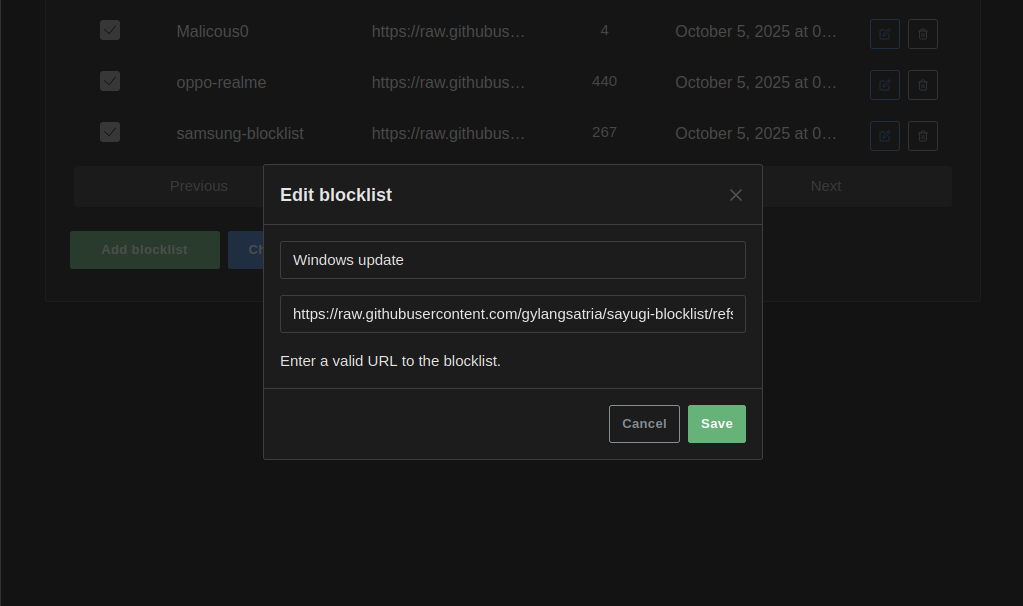This screenshot has height=606, width=1023.
Task: Delete the Malicous0 blocklist entry
Action: pos(922,34)
